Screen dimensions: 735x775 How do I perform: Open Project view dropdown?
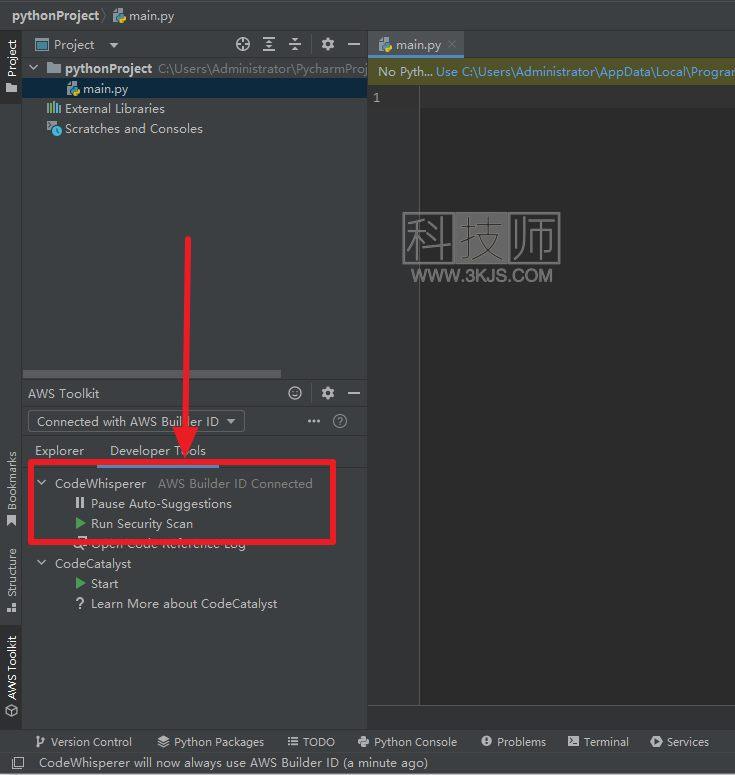[114, 45]
